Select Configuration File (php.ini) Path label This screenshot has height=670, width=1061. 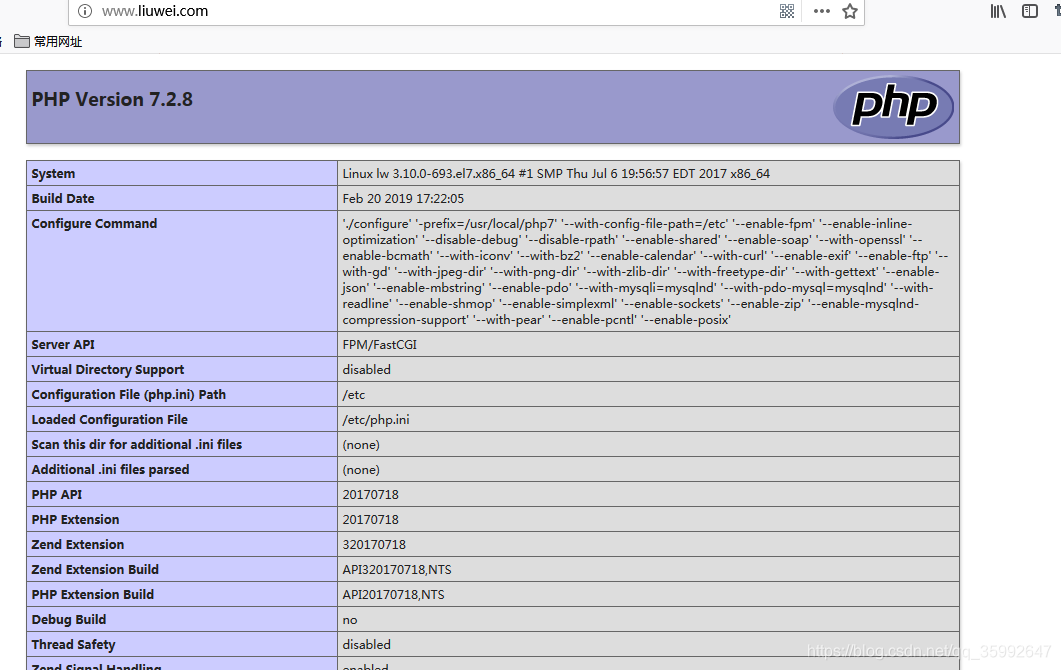click(129, 395)
